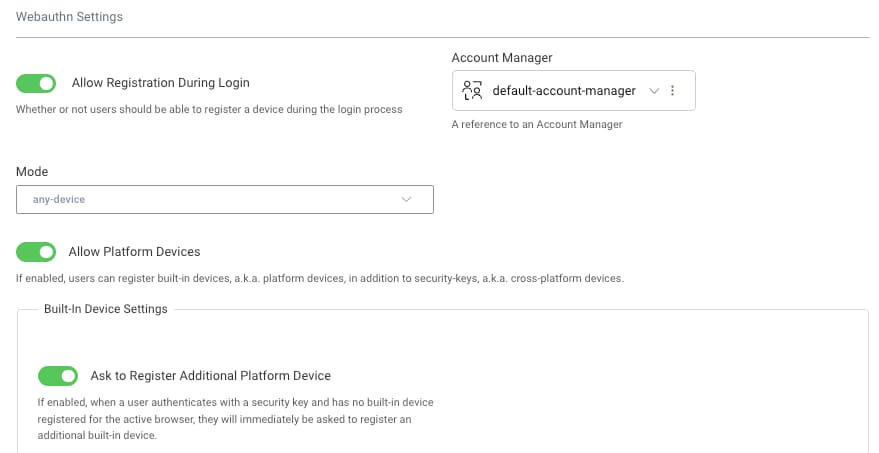Open the three-dot menu beside default-account-manager
879x453 pixels.
[672, 90]
